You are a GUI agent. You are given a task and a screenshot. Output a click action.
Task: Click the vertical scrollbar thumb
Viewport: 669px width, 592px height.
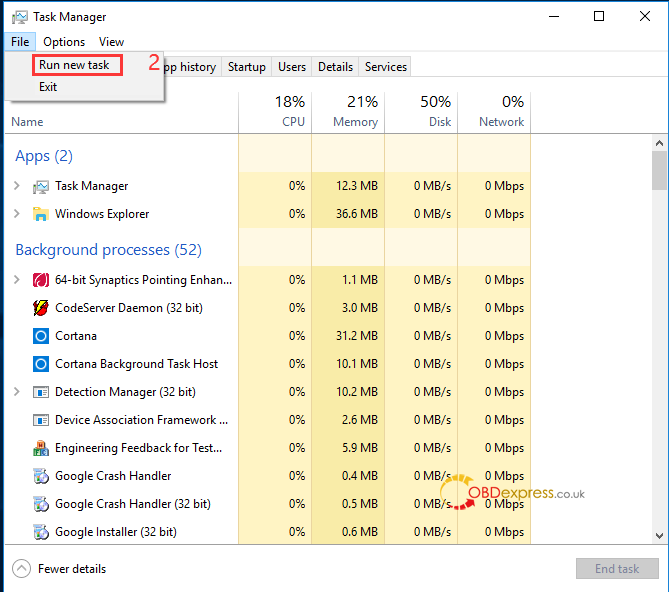point(659,171)
